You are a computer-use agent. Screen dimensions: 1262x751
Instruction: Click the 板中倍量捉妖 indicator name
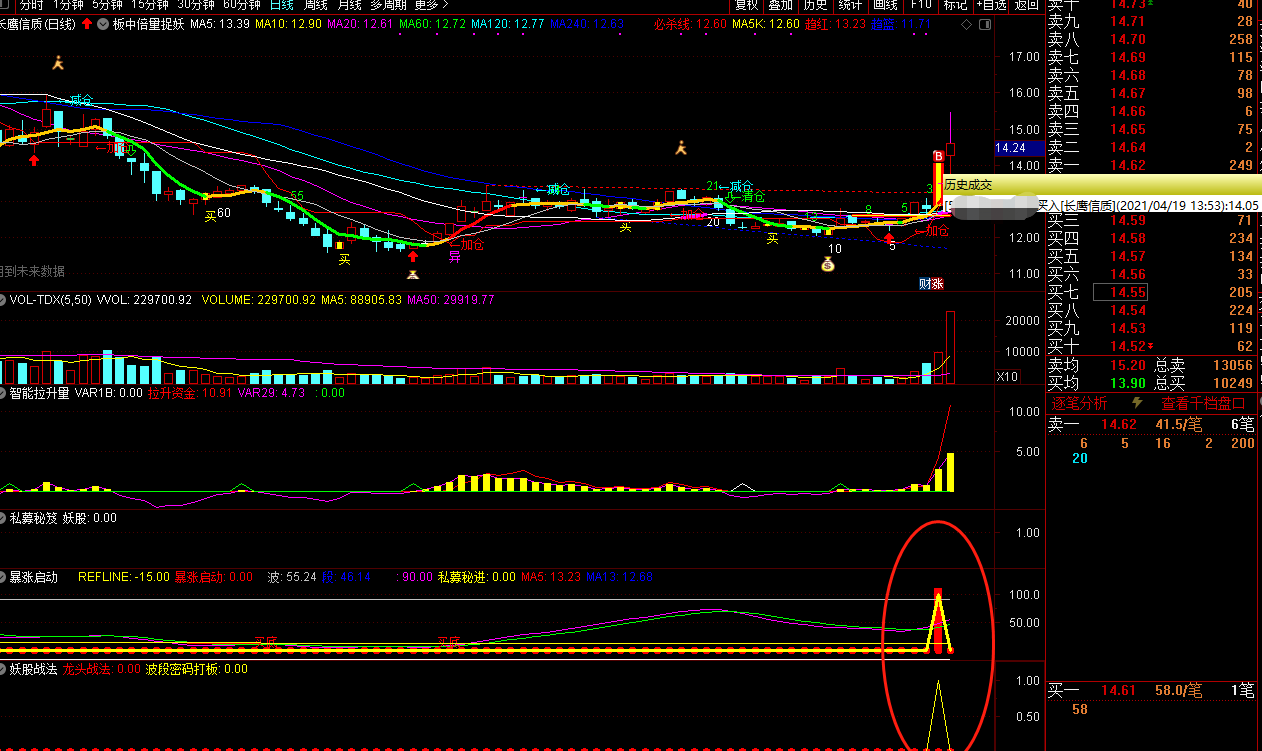click(149, 24)
